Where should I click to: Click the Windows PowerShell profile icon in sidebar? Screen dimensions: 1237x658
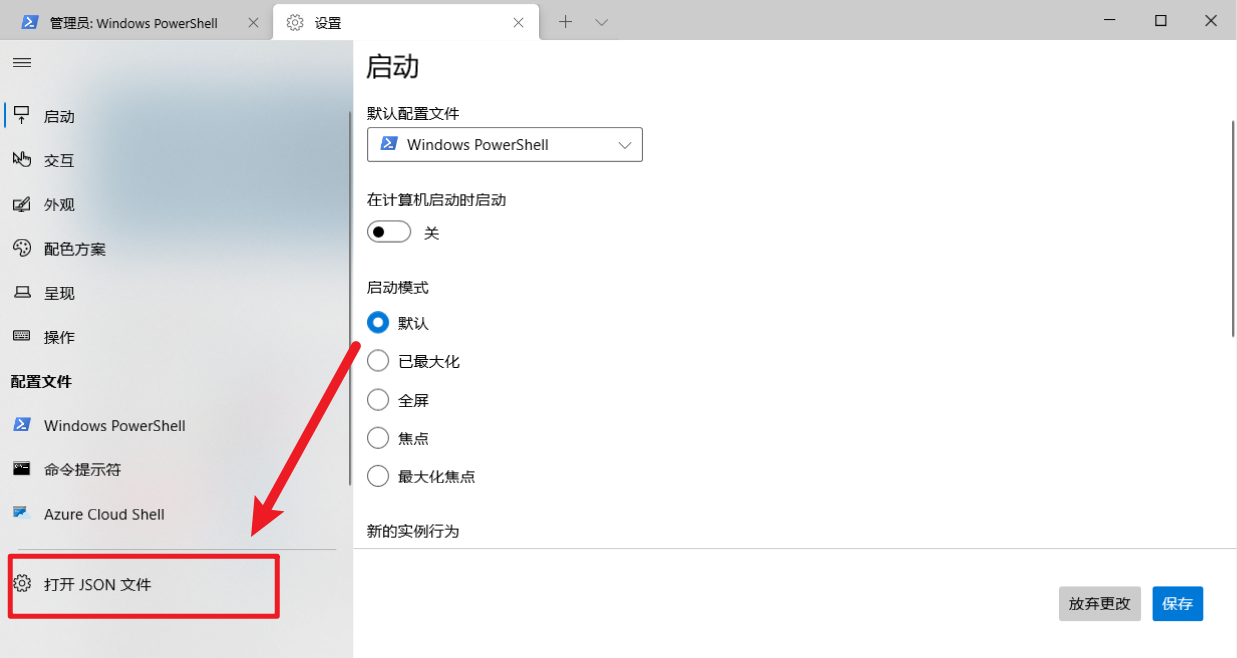[x=21, y=425]
